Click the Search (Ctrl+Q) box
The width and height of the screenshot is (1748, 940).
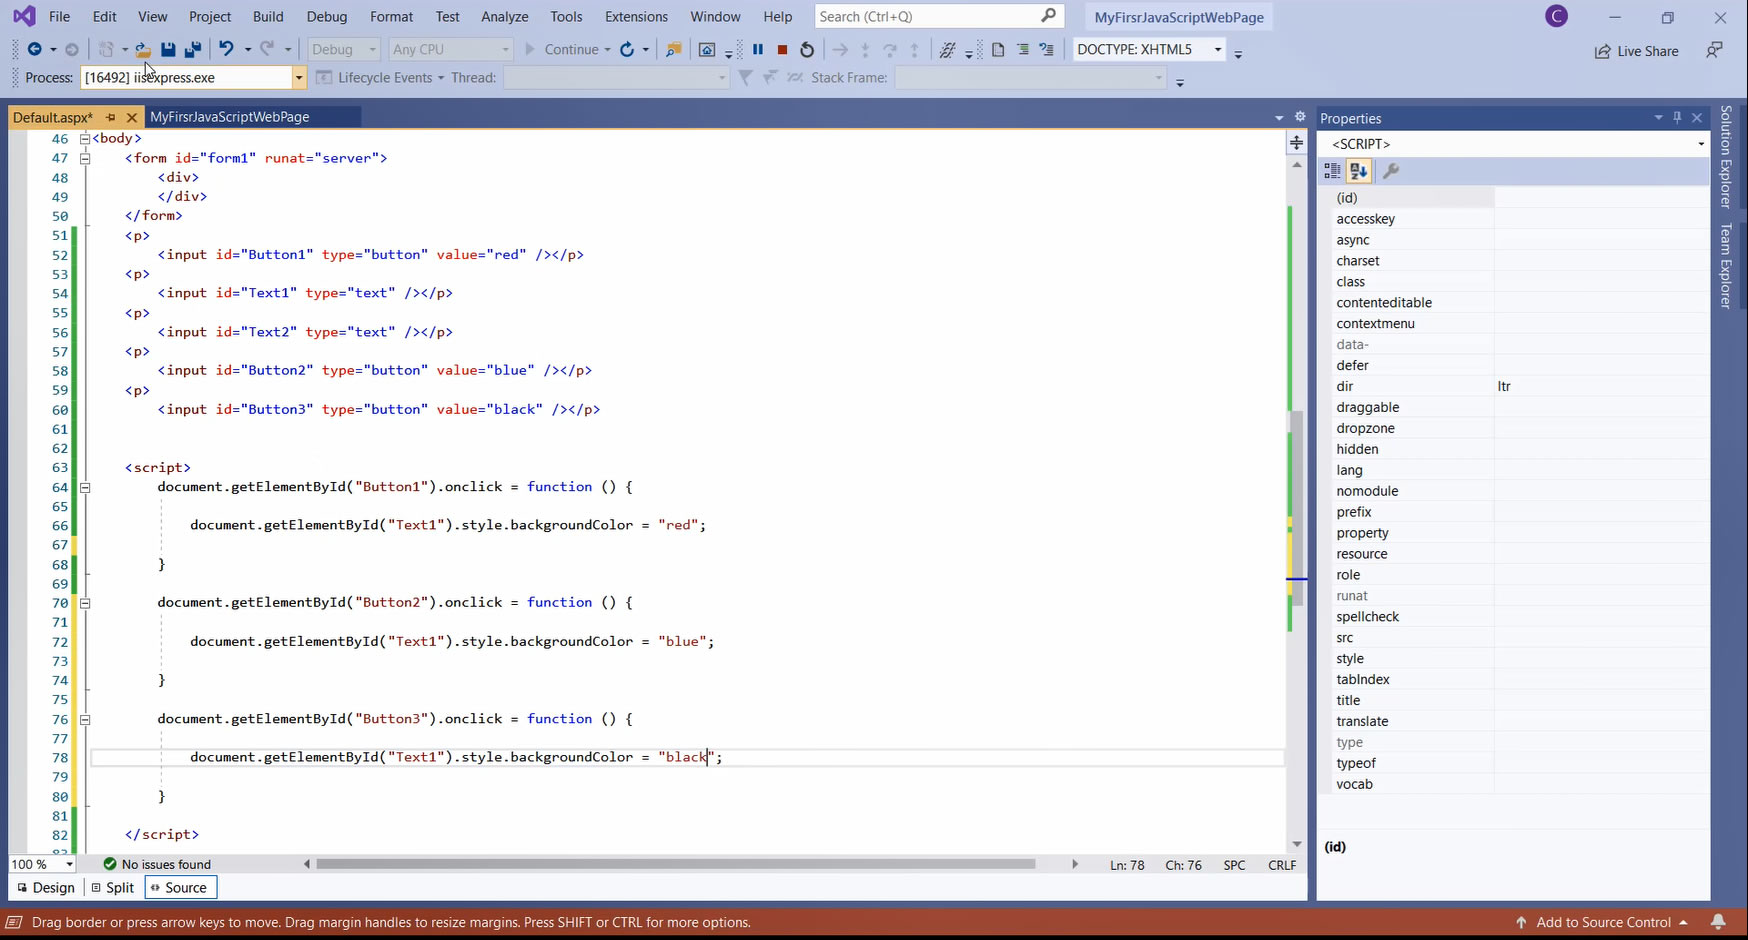(926, 16)
